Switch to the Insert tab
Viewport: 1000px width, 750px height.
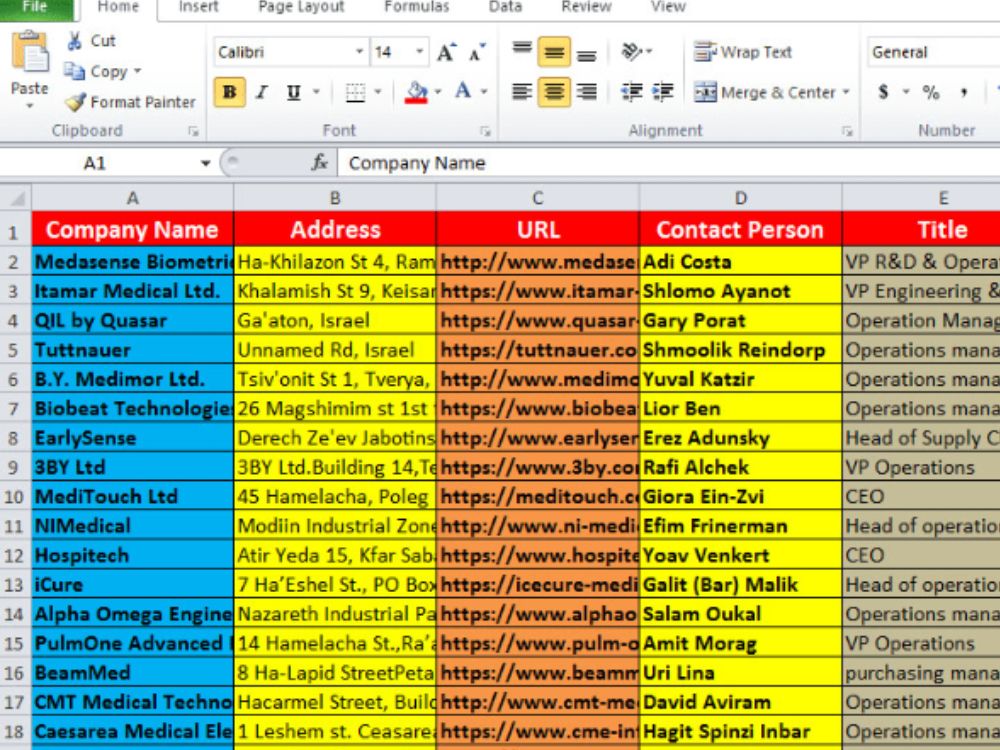[198, 8]
